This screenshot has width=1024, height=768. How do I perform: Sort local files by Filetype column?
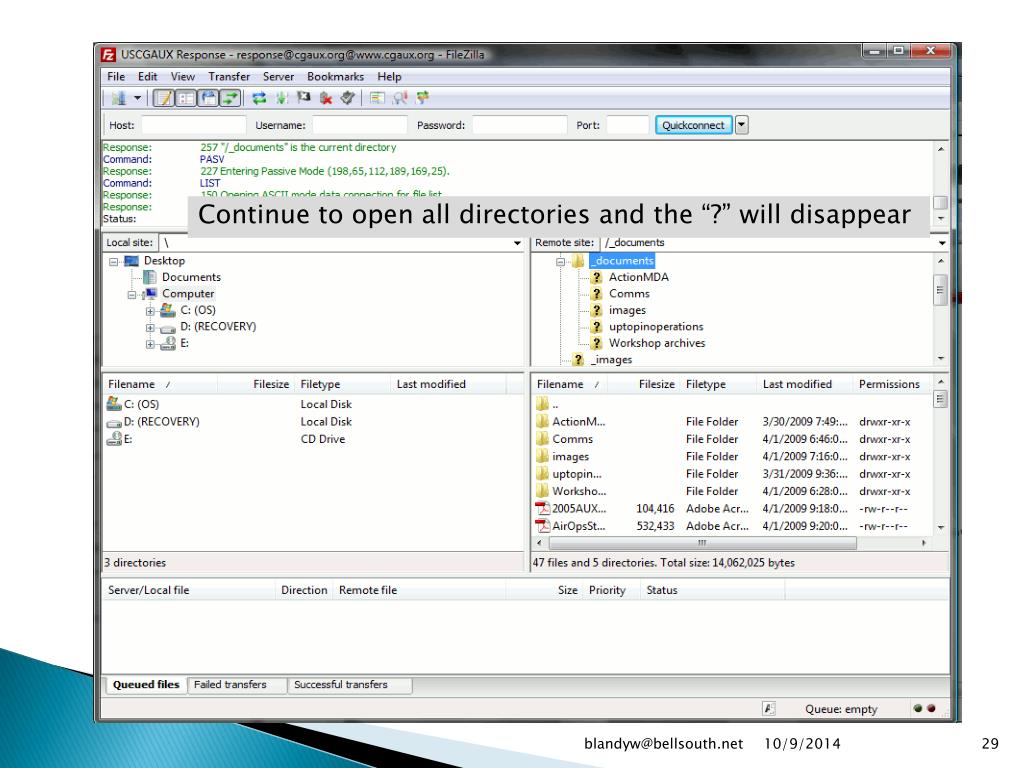coord(343,384)
